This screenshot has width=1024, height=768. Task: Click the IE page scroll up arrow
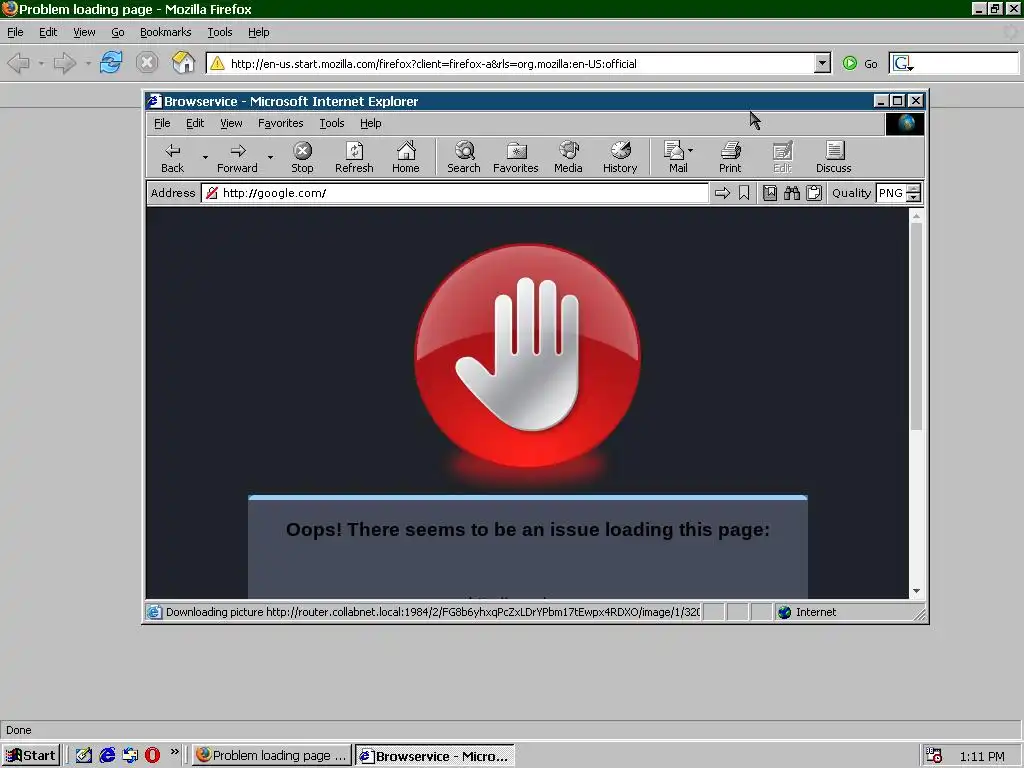(x=916, y=216)
